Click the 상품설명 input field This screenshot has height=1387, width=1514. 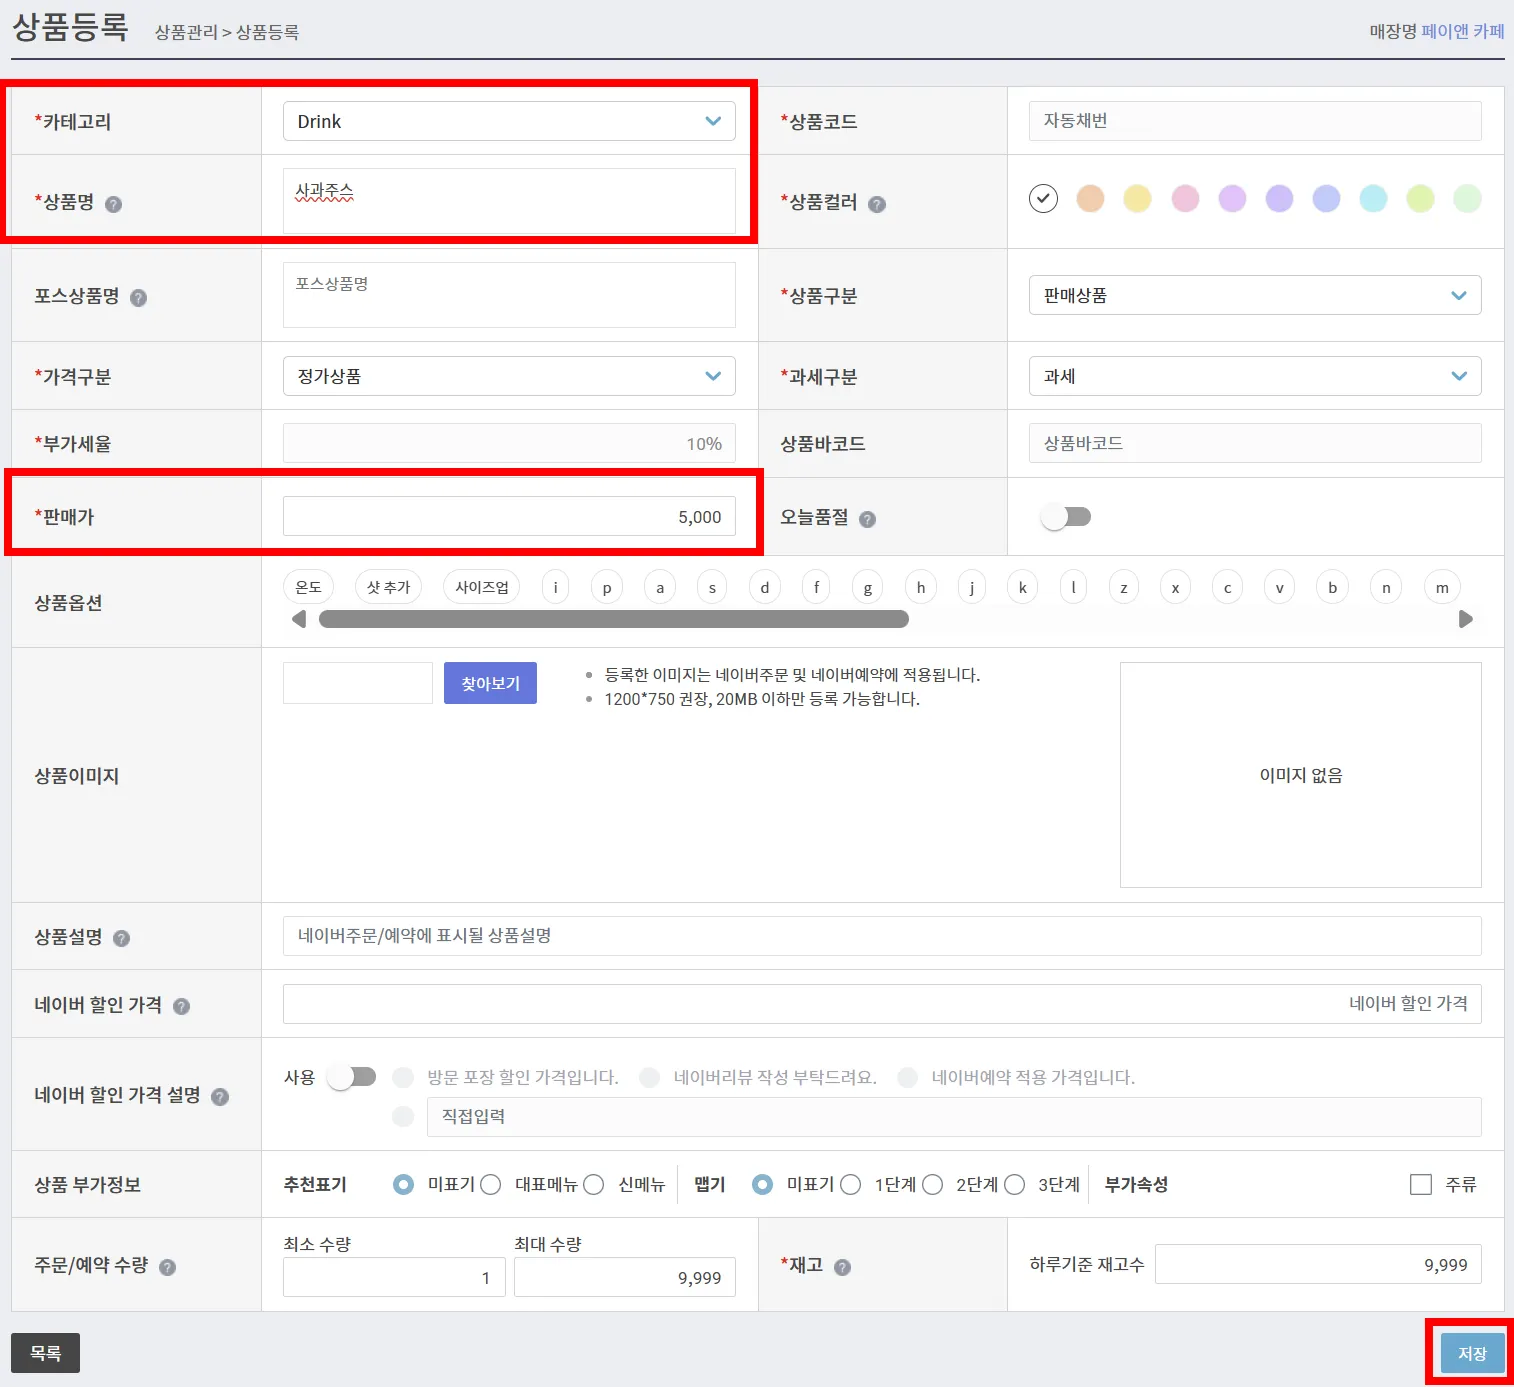[882, 936]
